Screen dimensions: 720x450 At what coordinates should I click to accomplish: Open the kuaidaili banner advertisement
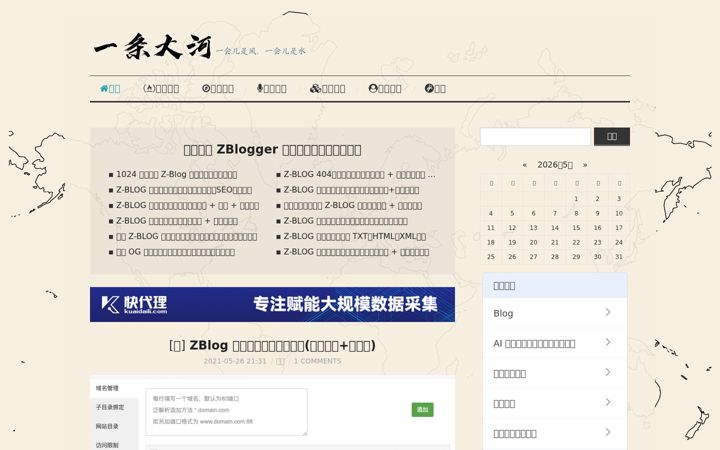pos(272,304)
